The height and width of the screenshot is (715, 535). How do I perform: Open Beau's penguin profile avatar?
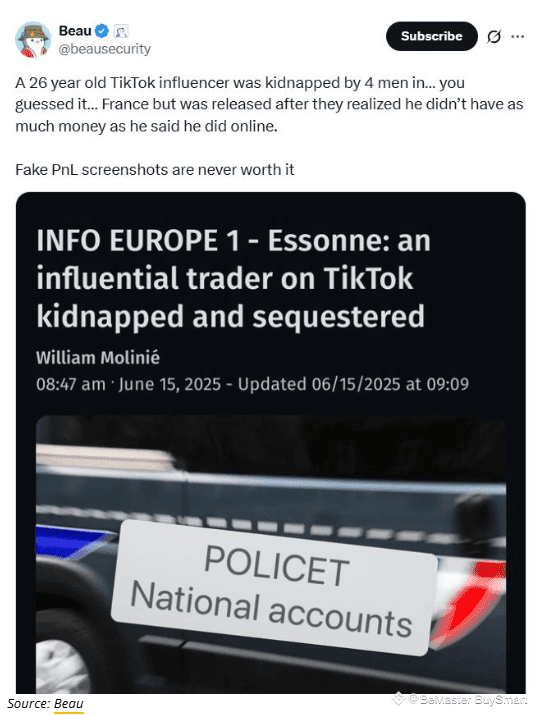[33, 40]
